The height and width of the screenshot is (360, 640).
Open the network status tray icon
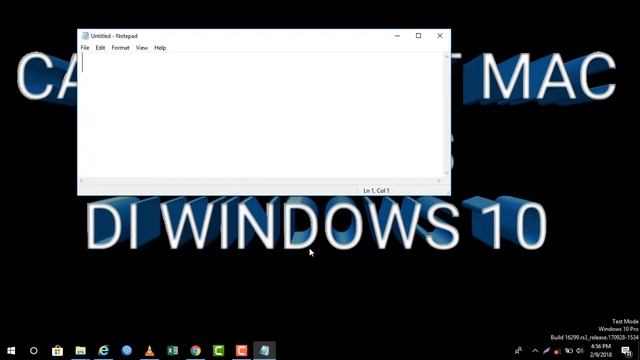[569, 351]
